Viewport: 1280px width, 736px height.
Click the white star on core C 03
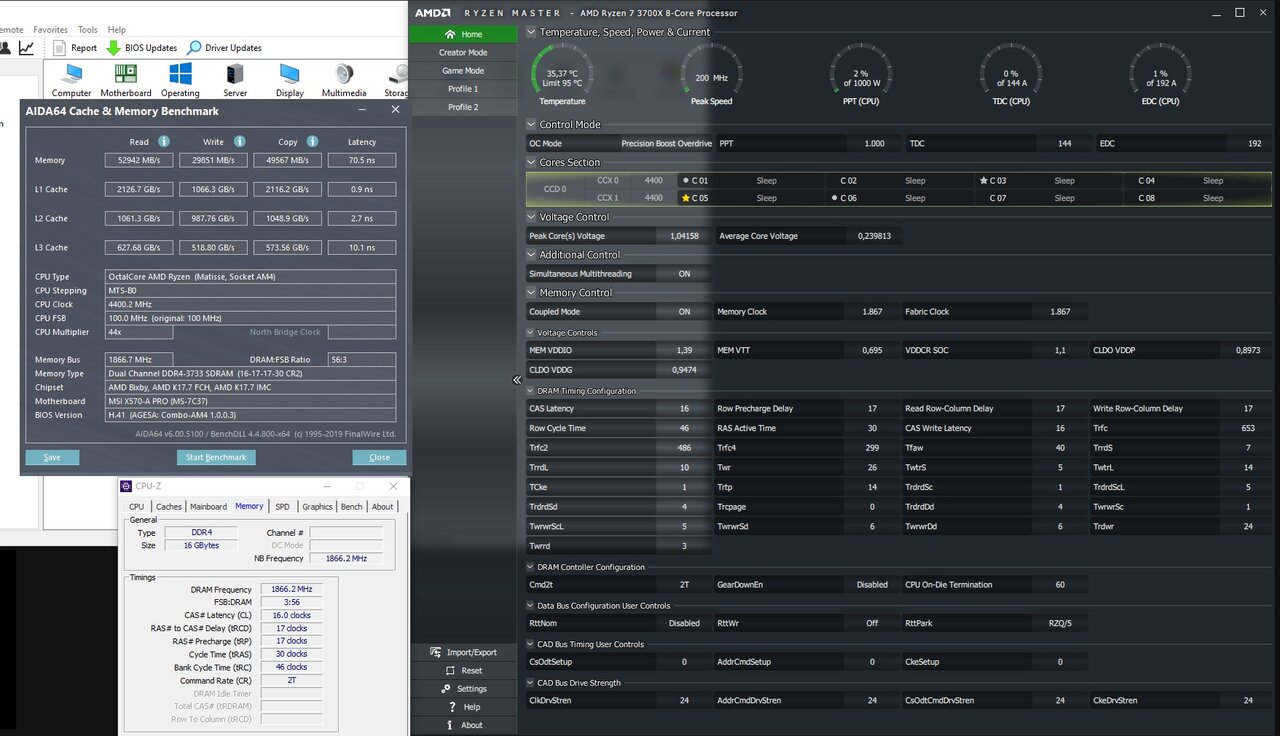tap(983, 181)
